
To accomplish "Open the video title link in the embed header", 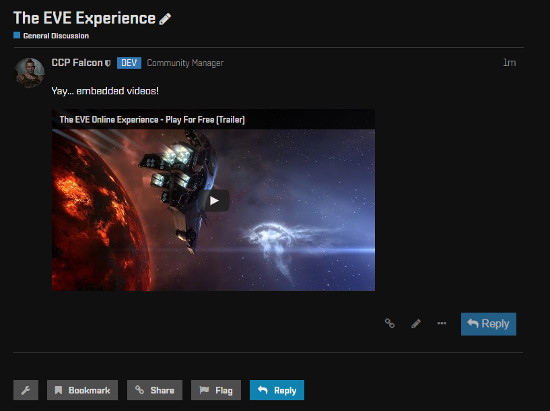I will (152, 120).
